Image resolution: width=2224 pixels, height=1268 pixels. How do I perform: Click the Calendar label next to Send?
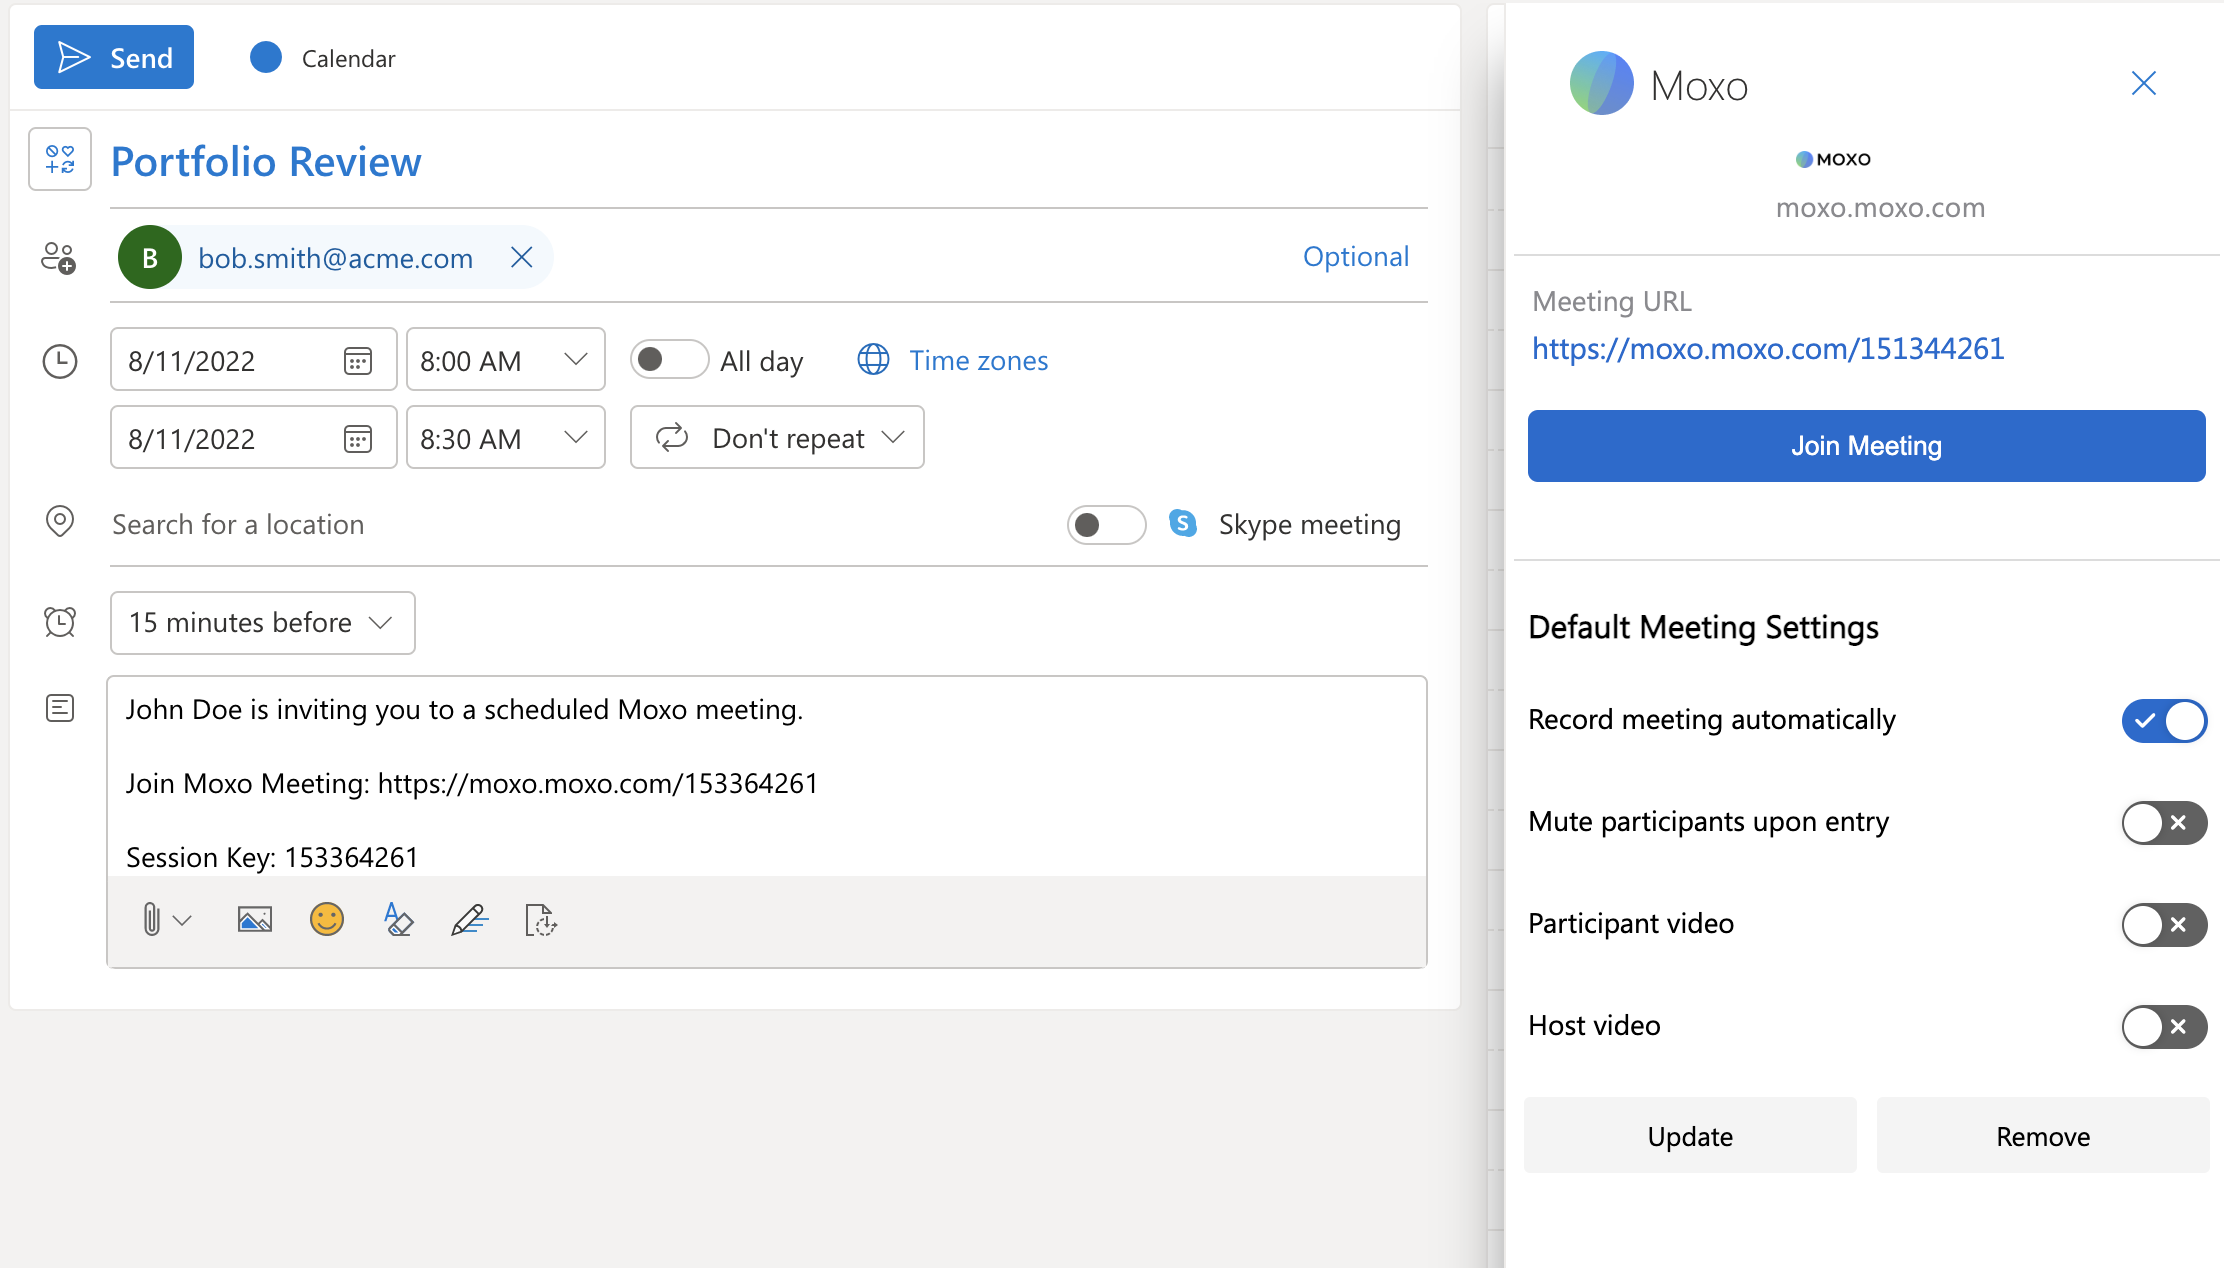pos(348,59)
